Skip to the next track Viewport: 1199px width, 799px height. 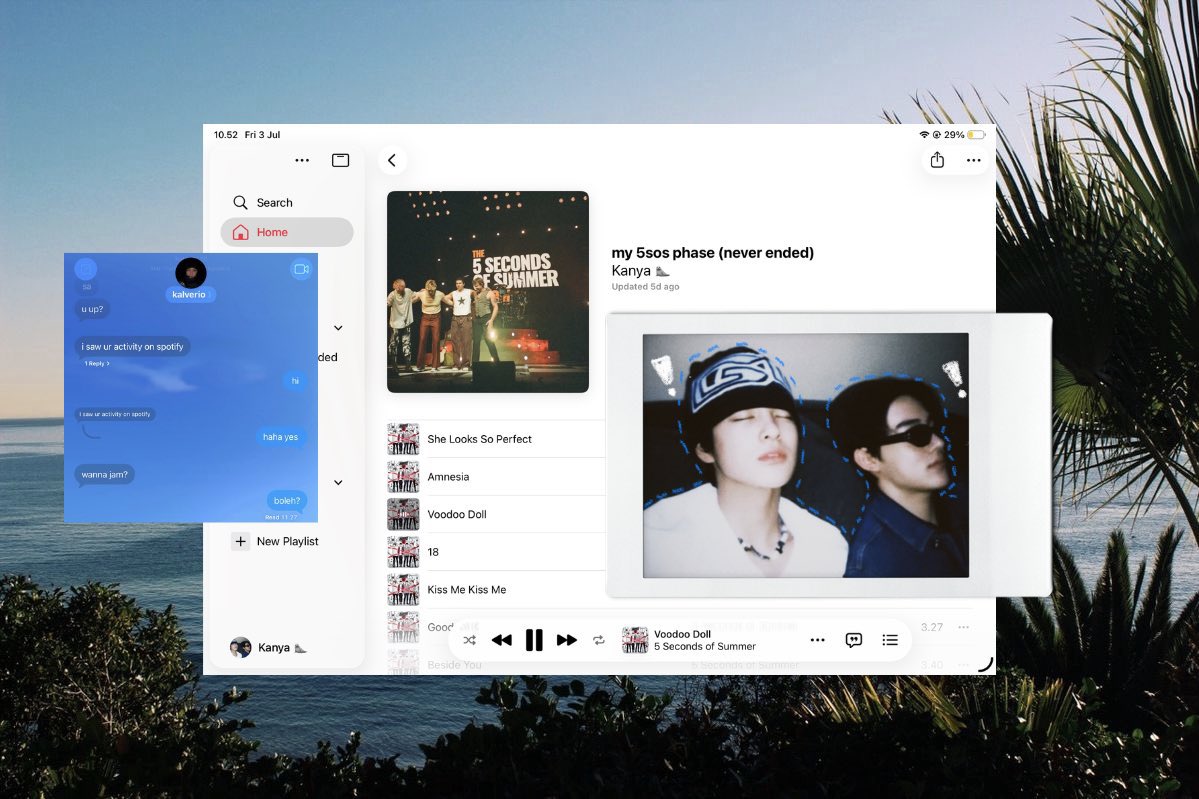coord(567,640)
